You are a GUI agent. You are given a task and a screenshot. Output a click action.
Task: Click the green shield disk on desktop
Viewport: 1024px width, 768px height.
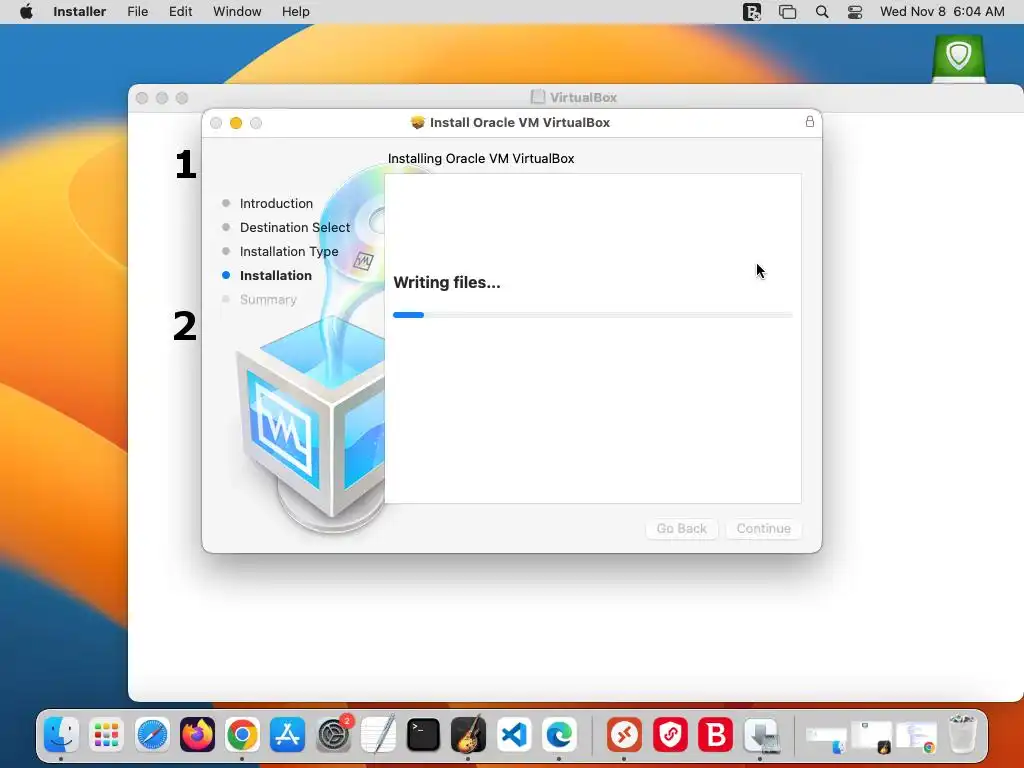(959, 59)
